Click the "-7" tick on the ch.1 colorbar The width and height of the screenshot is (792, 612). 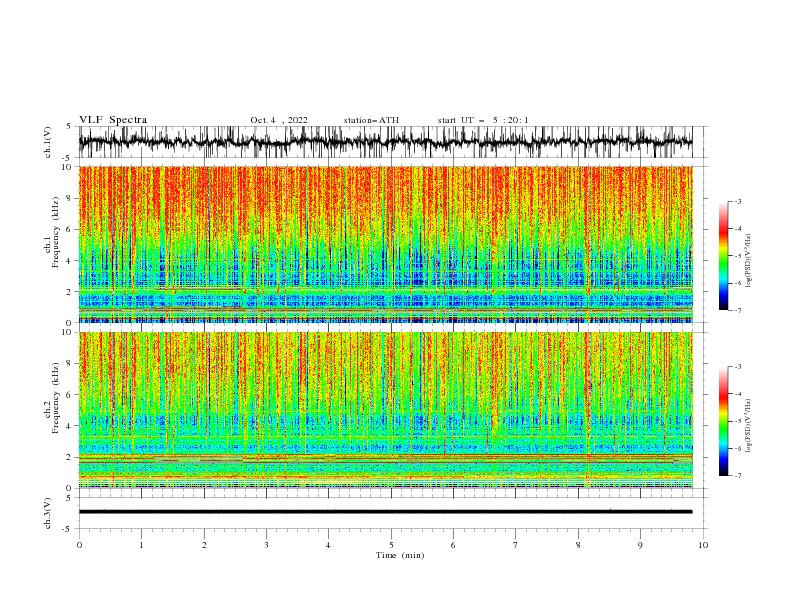tap(737, 310)
